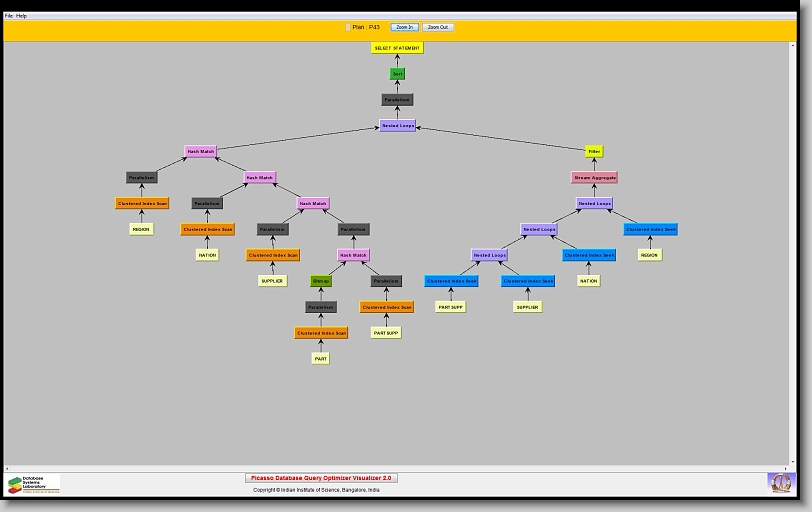The image size is (812, 512).
Task: Click the Plan P43 color legend box
Action: (x=348, y=27)
